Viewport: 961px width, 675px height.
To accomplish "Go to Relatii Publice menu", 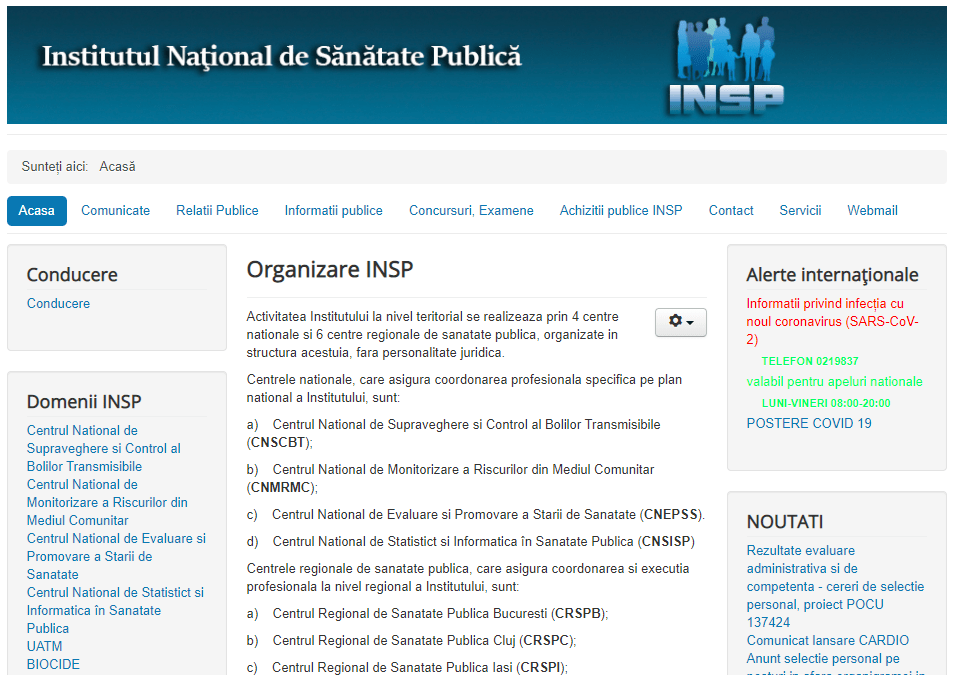I will pyautogui.click(x=217, y=211).
